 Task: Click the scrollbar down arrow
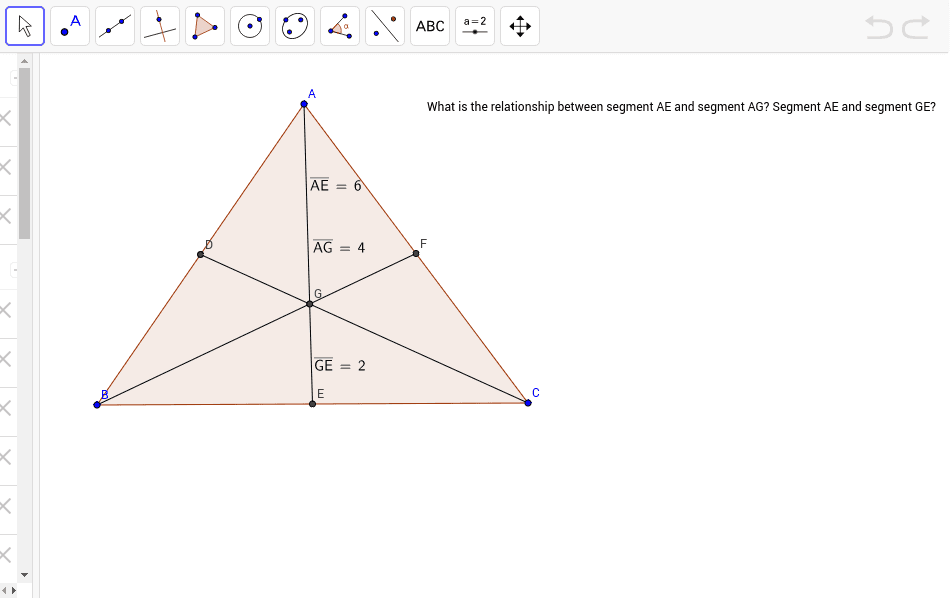coord(24,575)
